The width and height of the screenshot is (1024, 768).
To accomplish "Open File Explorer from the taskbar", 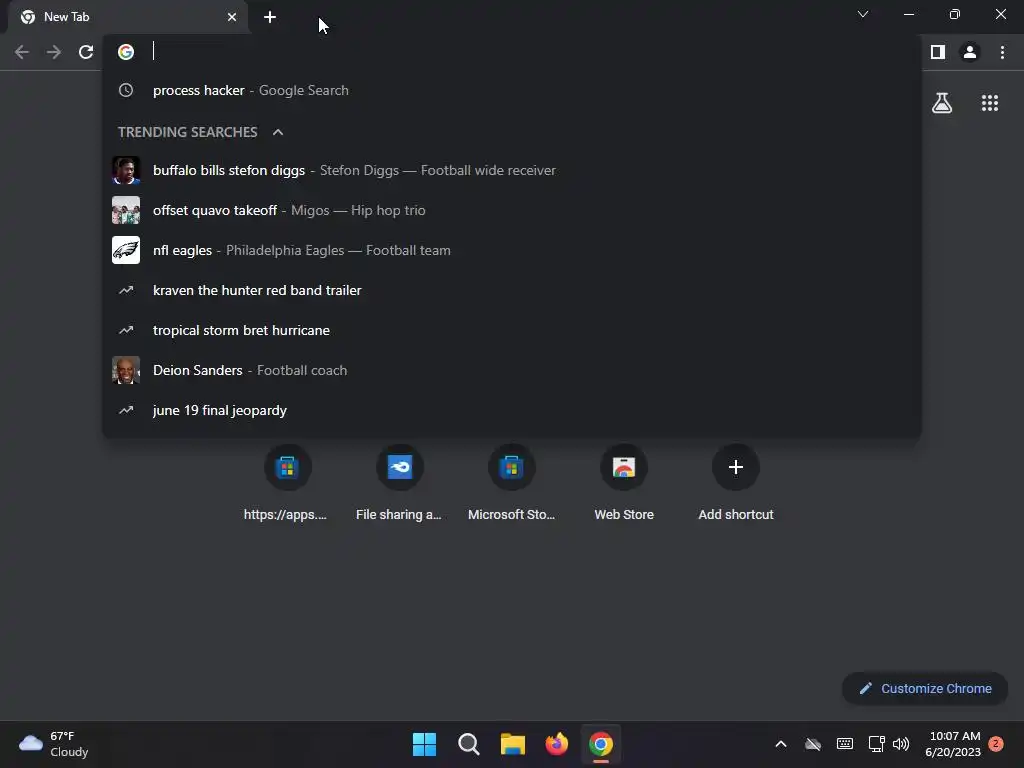I will (x=513, y=744).
